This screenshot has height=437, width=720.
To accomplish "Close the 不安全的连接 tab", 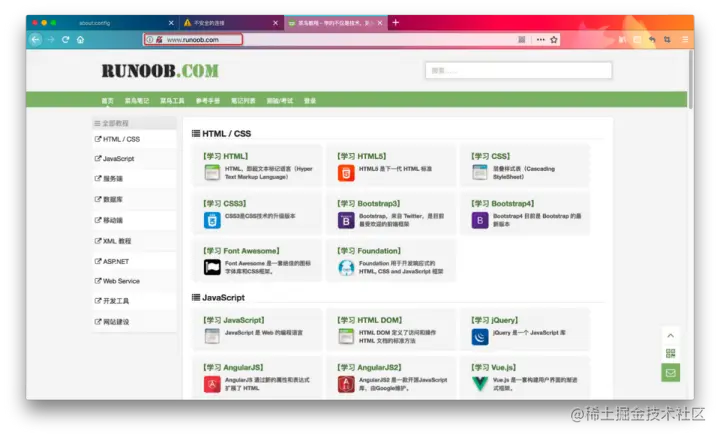I will click(275, 22).
